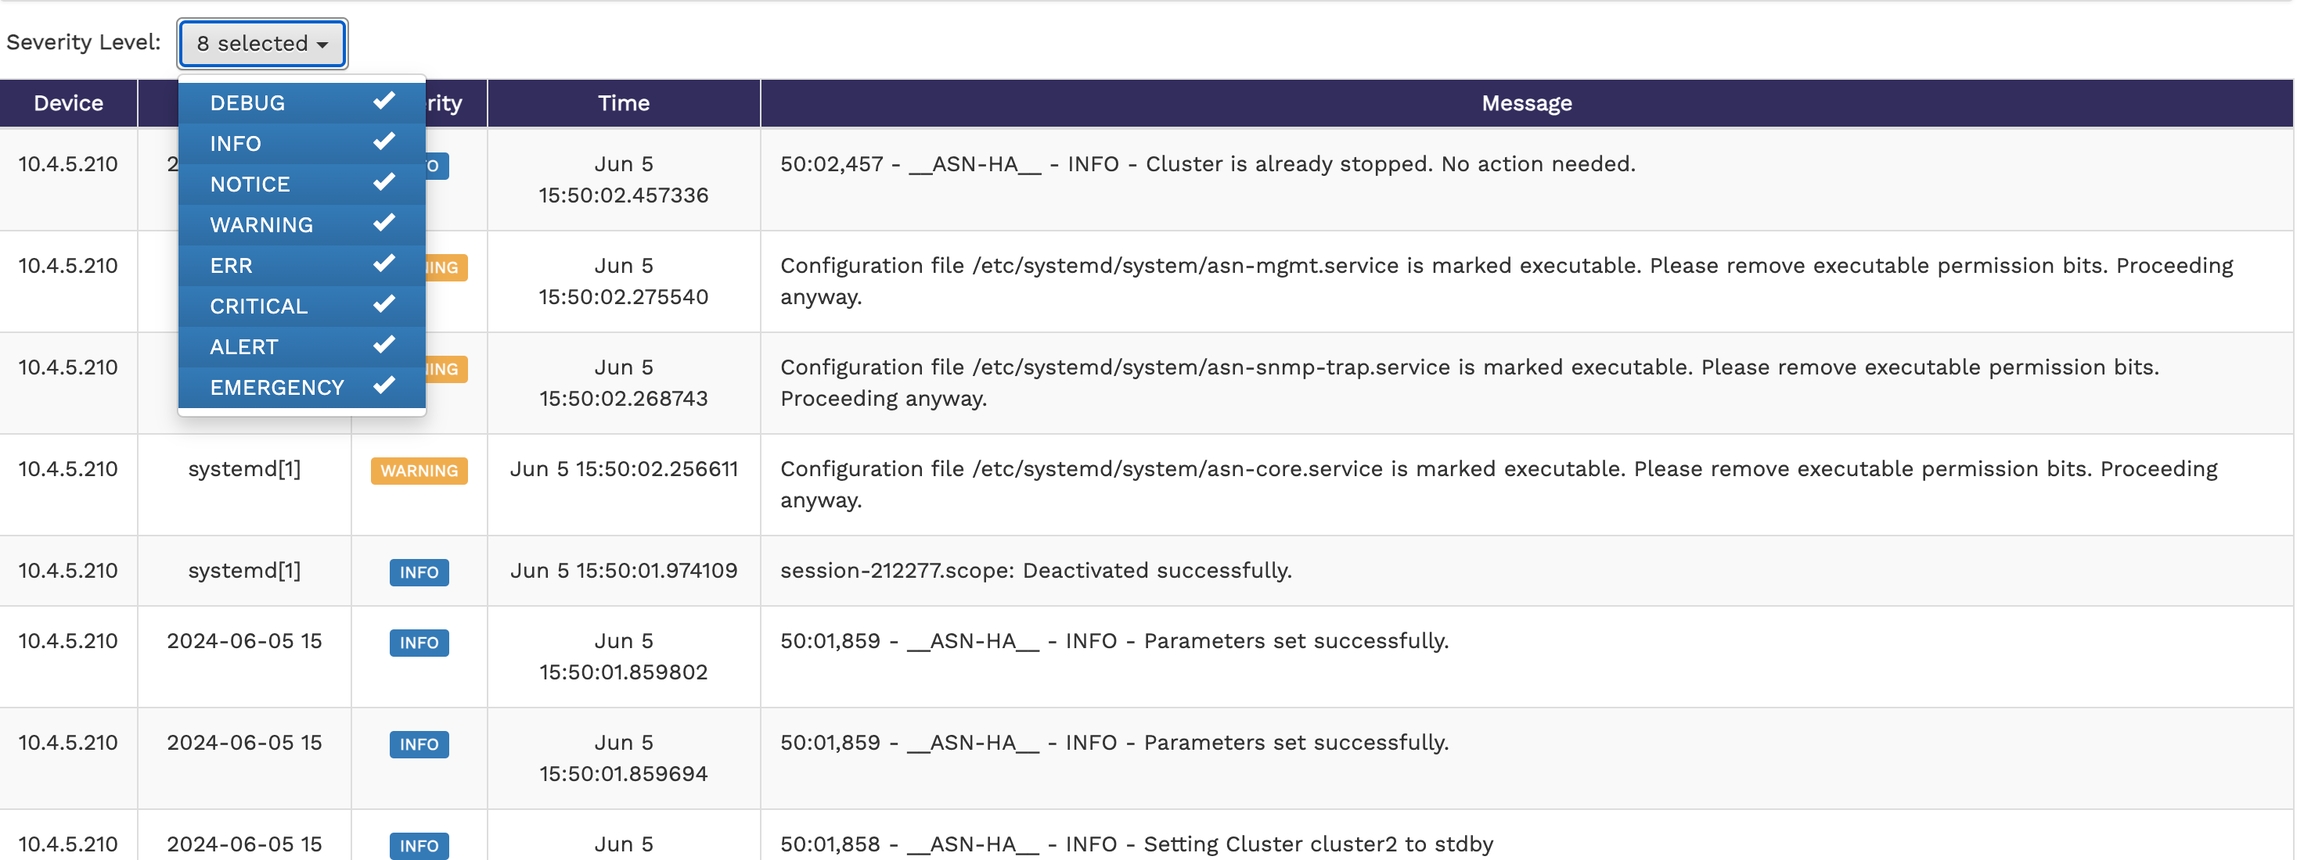
Task: Deselect CRITICAL severity level
Action: tap(300, 306)
